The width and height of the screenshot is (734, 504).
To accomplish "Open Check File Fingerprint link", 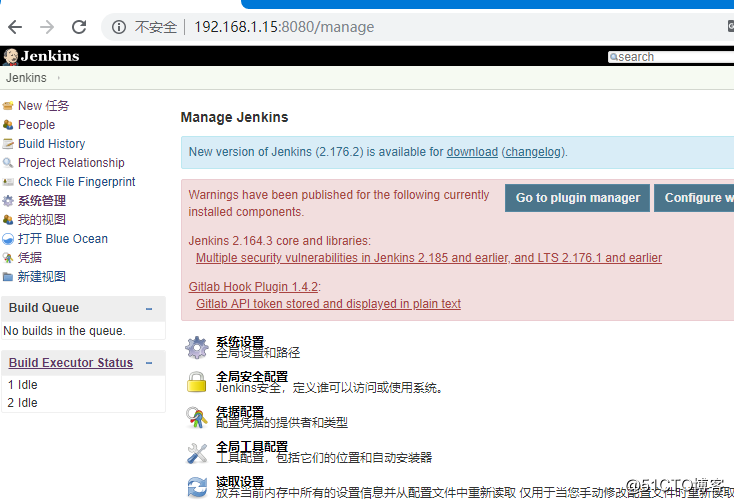I will (77, 182).
